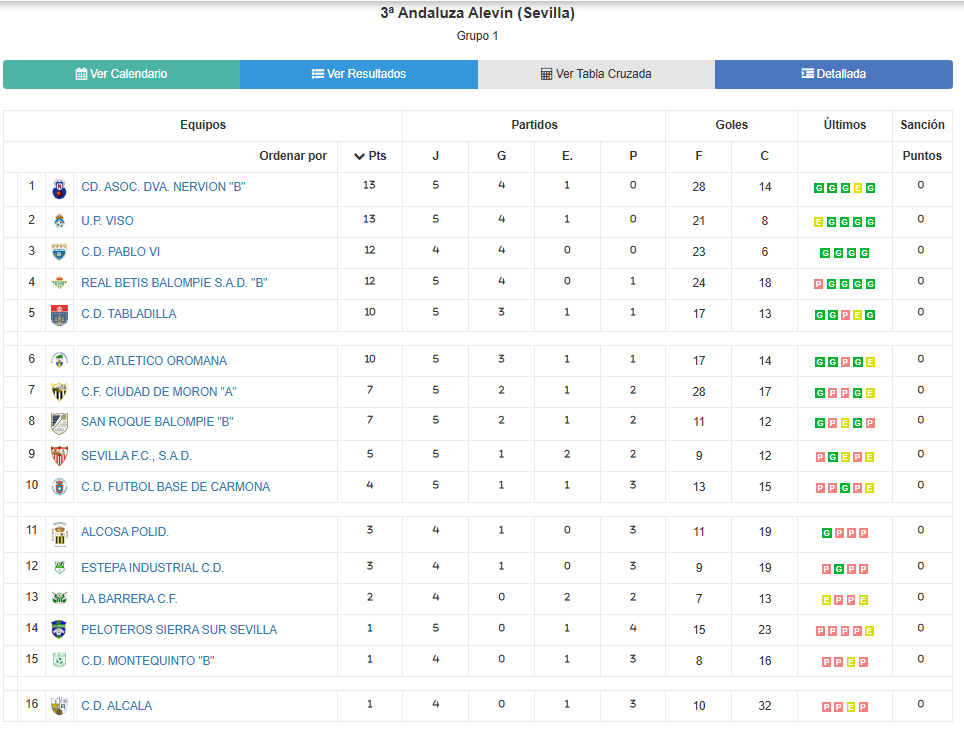Open SEVILLA F.C., S.A.D. team link
Screen dimensions: 964x734
click(136, 456)
